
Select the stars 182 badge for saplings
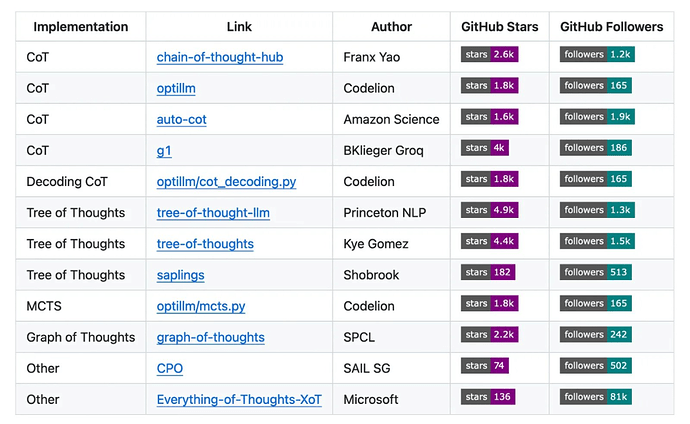pos(487,272)
